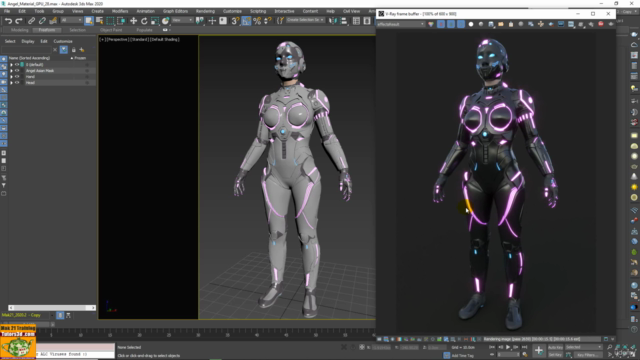Toggle the Percent Snap icon
Screen dimensions: 640x360
click(257, 21)
